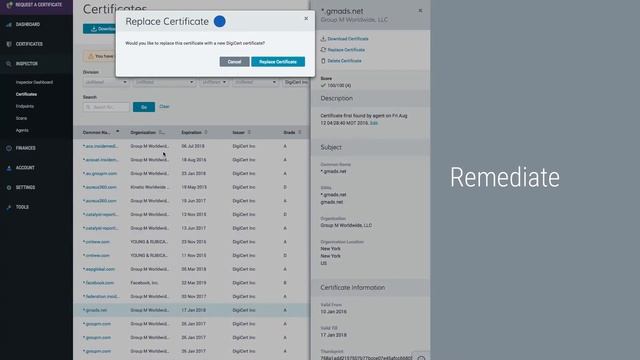Open the Finances sidebar section
640x360 pixels.
25,148
